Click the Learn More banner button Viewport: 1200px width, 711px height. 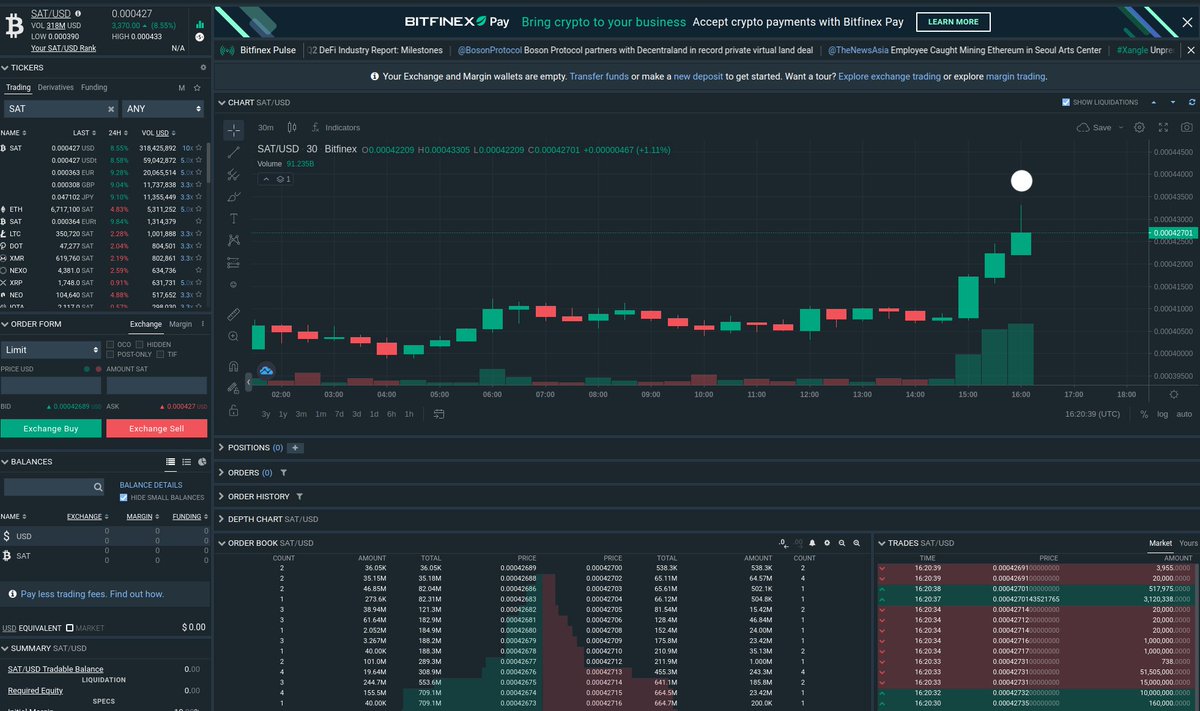[x=953, y=22]
